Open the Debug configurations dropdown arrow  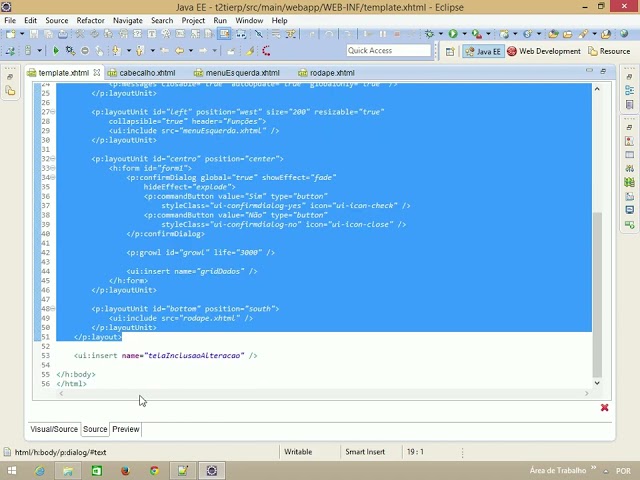coord(440,34)
